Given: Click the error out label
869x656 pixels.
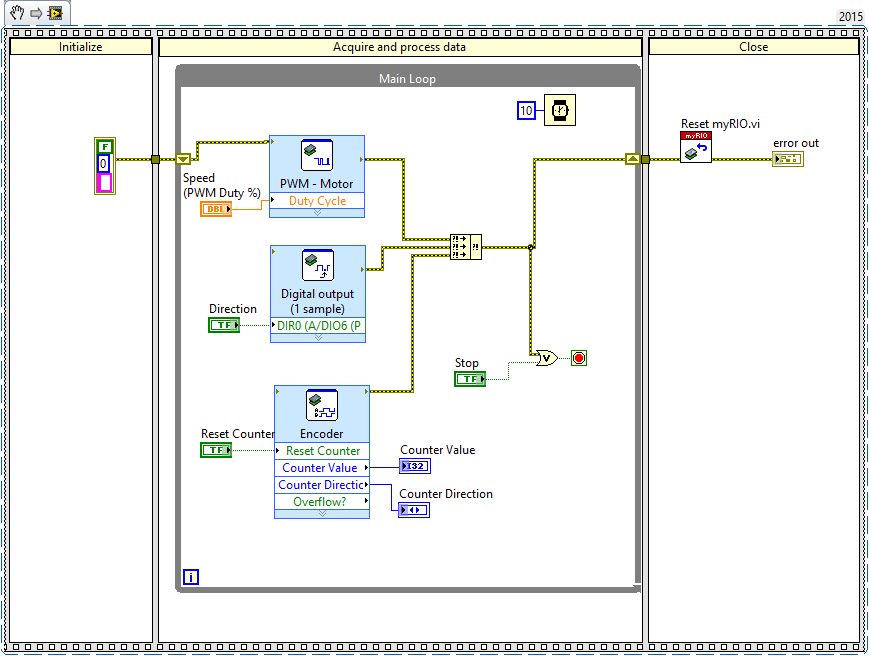Looking at the screenshot, I should pyautogui.click(x=796, y=143).
